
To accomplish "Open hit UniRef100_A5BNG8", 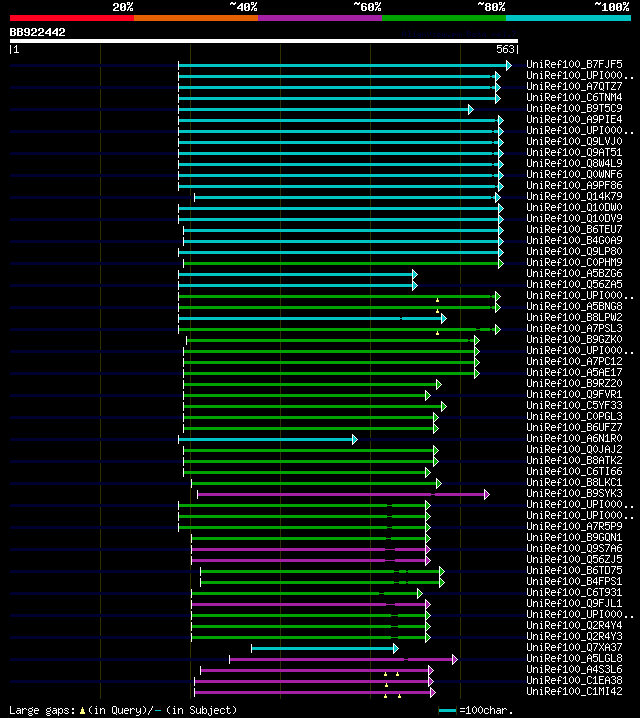I will [x=574, y=306].
